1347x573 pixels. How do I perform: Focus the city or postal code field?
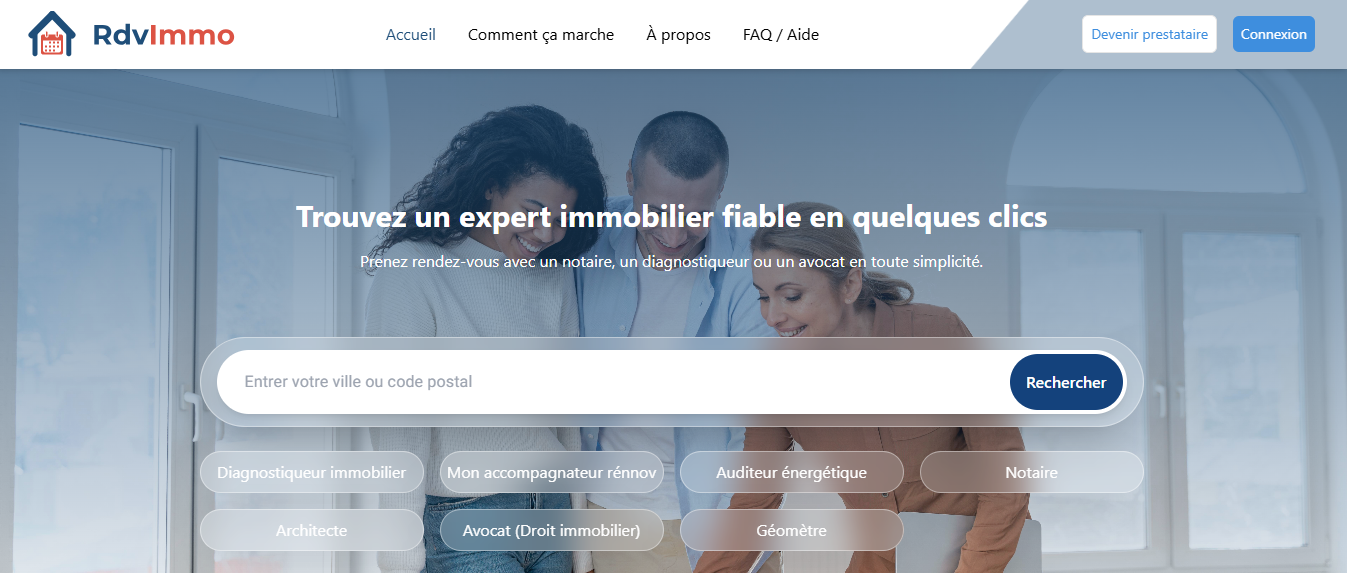[612, 382]
